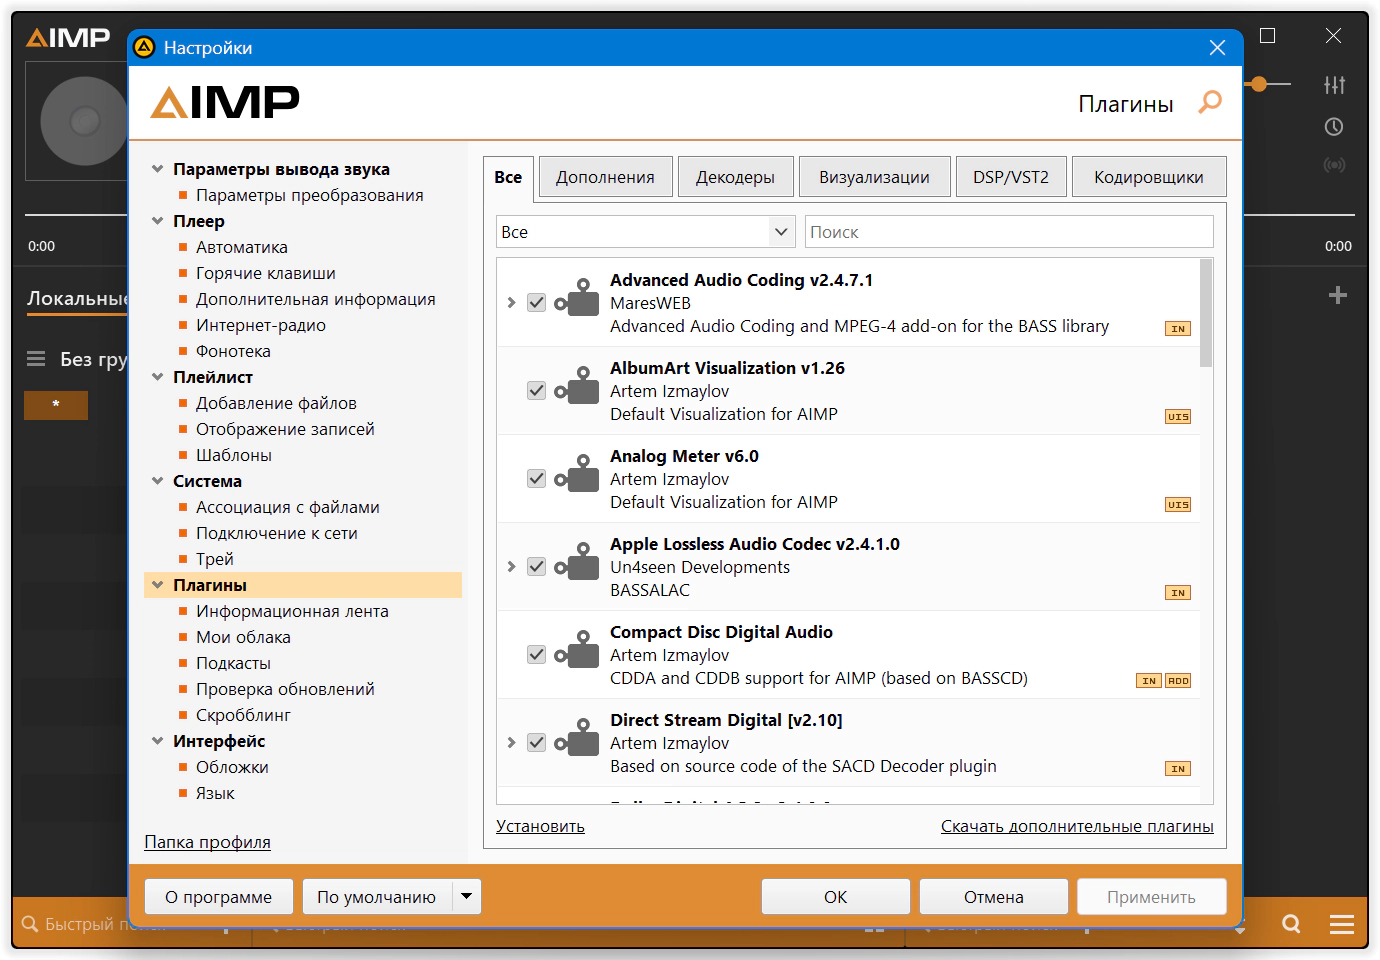Open the 'Язык' settings page
Image resolution: width=1380 pixels, height=960 pixels.
point(215,793)
